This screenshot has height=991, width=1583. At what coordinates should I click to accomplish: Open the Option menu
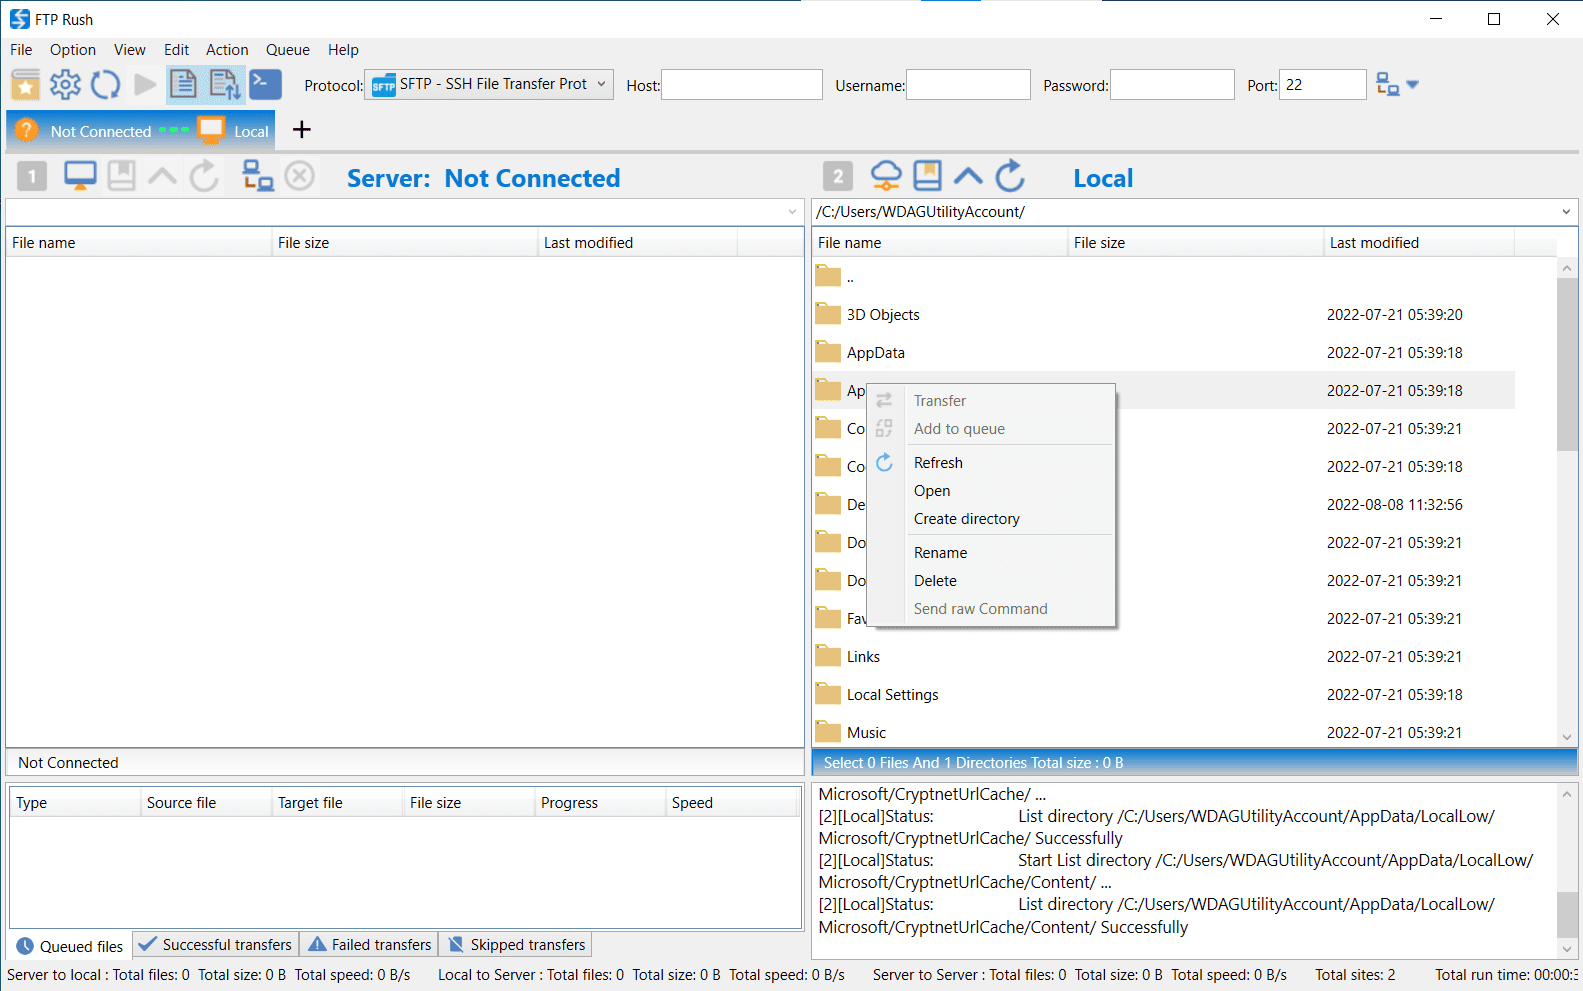pyautogui.click(x=73, y=50)
